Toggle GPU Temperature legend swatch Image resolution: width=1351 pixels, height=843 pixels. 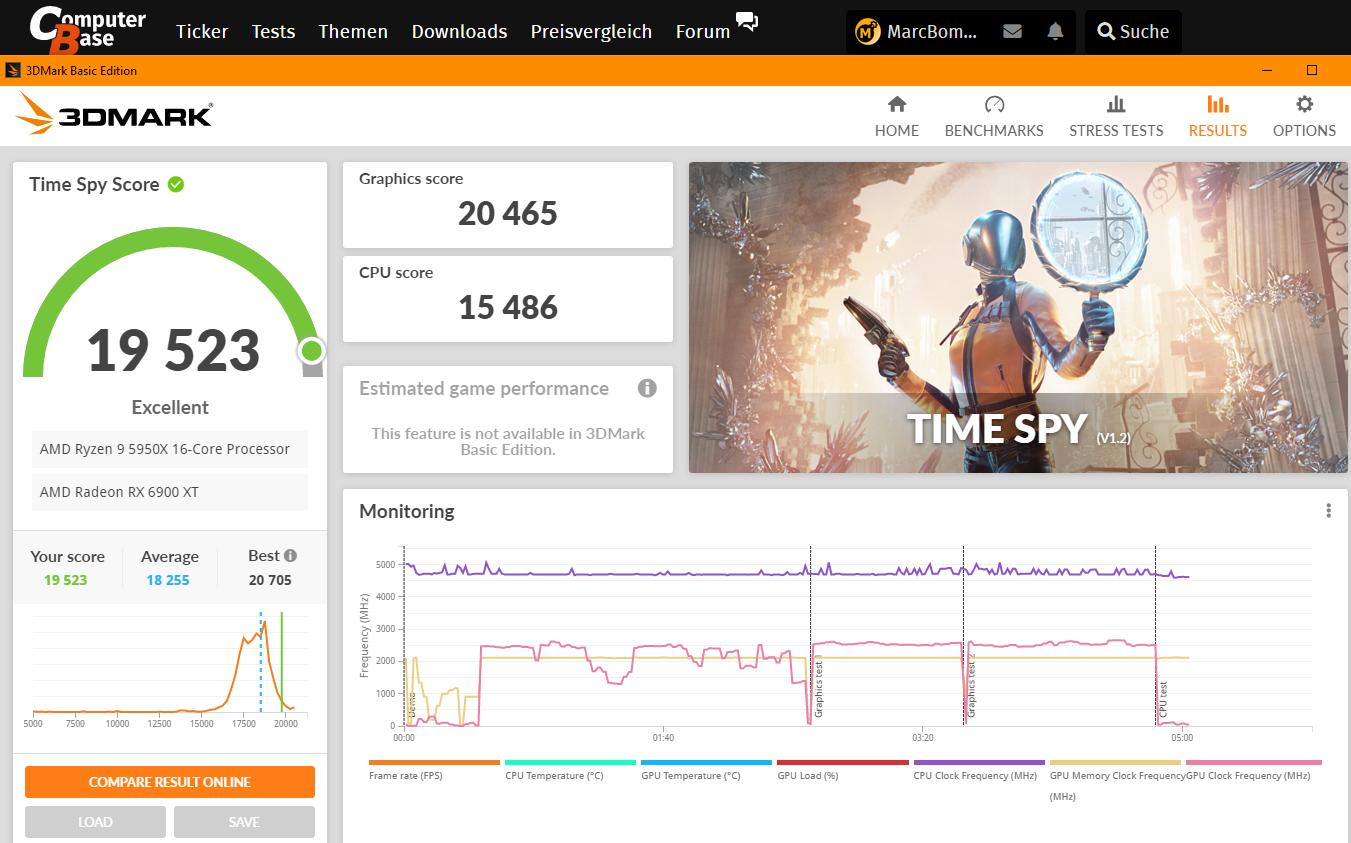tap(706, 762)
